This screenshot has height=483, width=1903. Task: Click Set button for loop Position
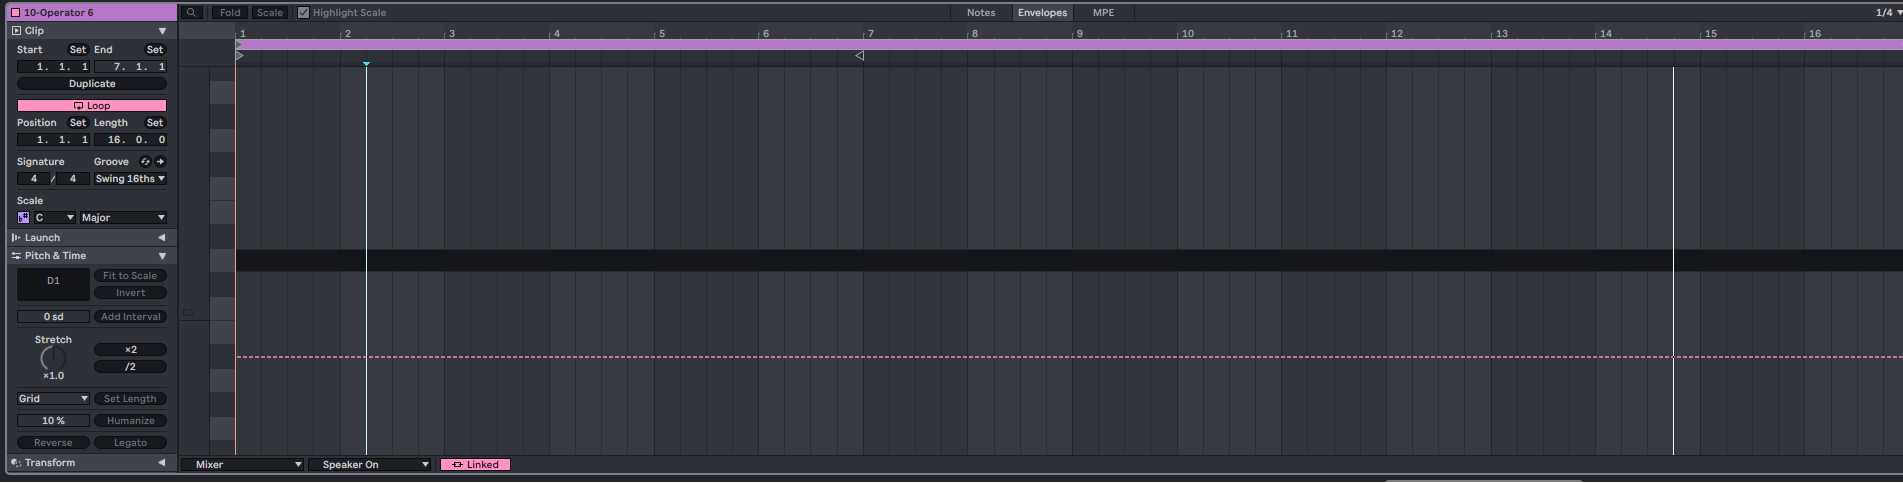(x=78, y=123)
